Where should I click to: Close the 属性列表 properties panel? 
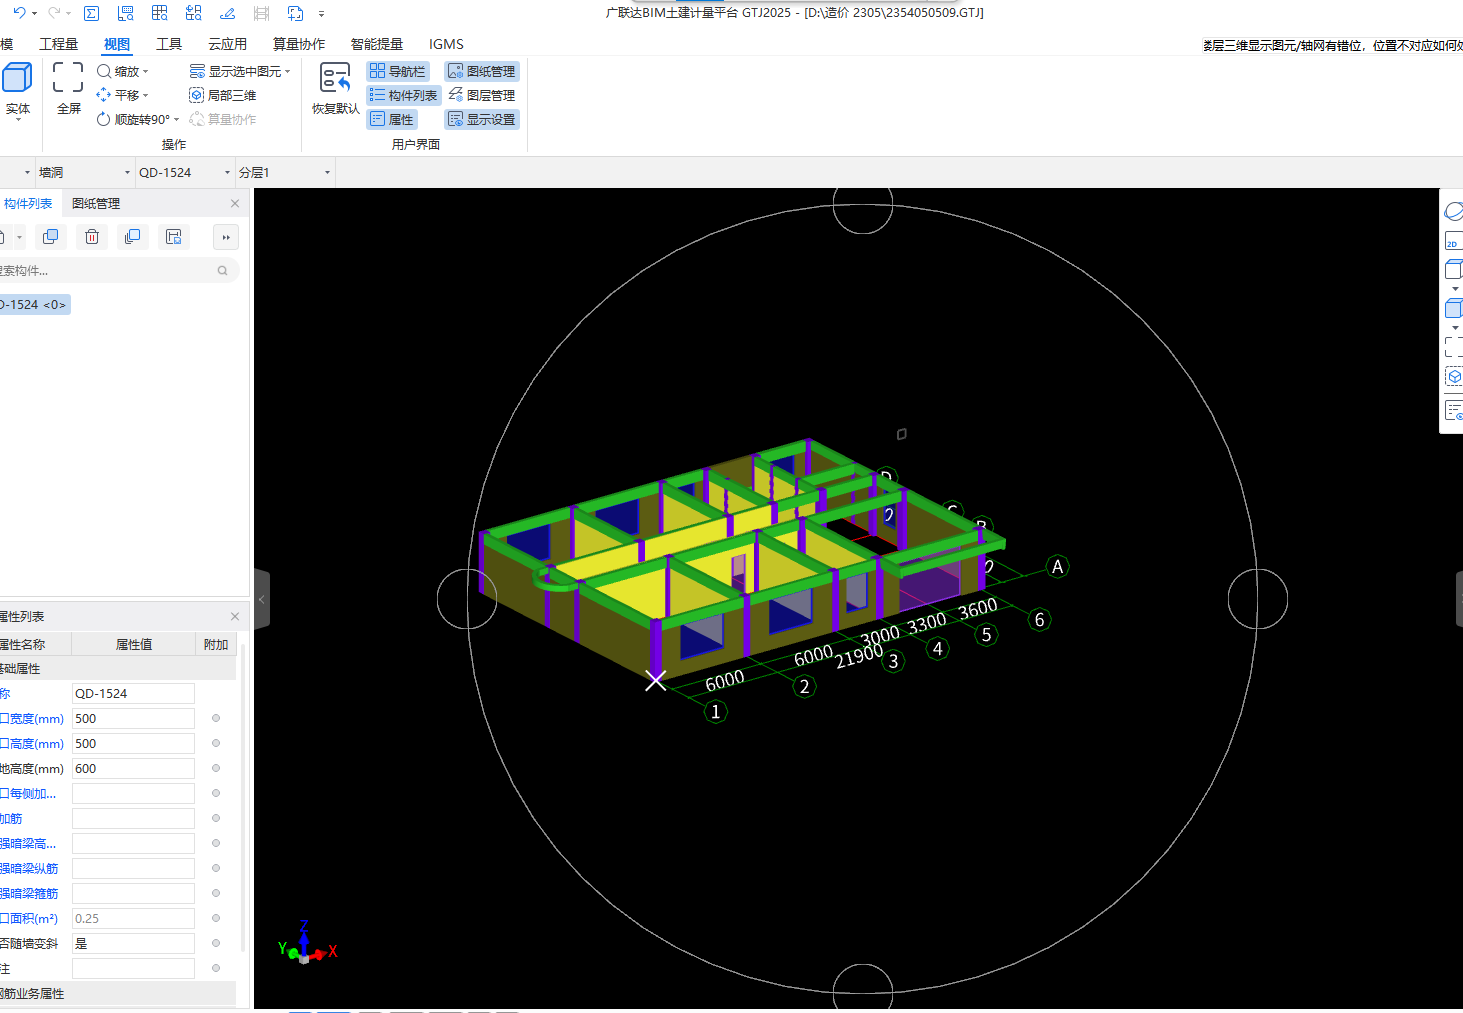(x=235, y=617)
